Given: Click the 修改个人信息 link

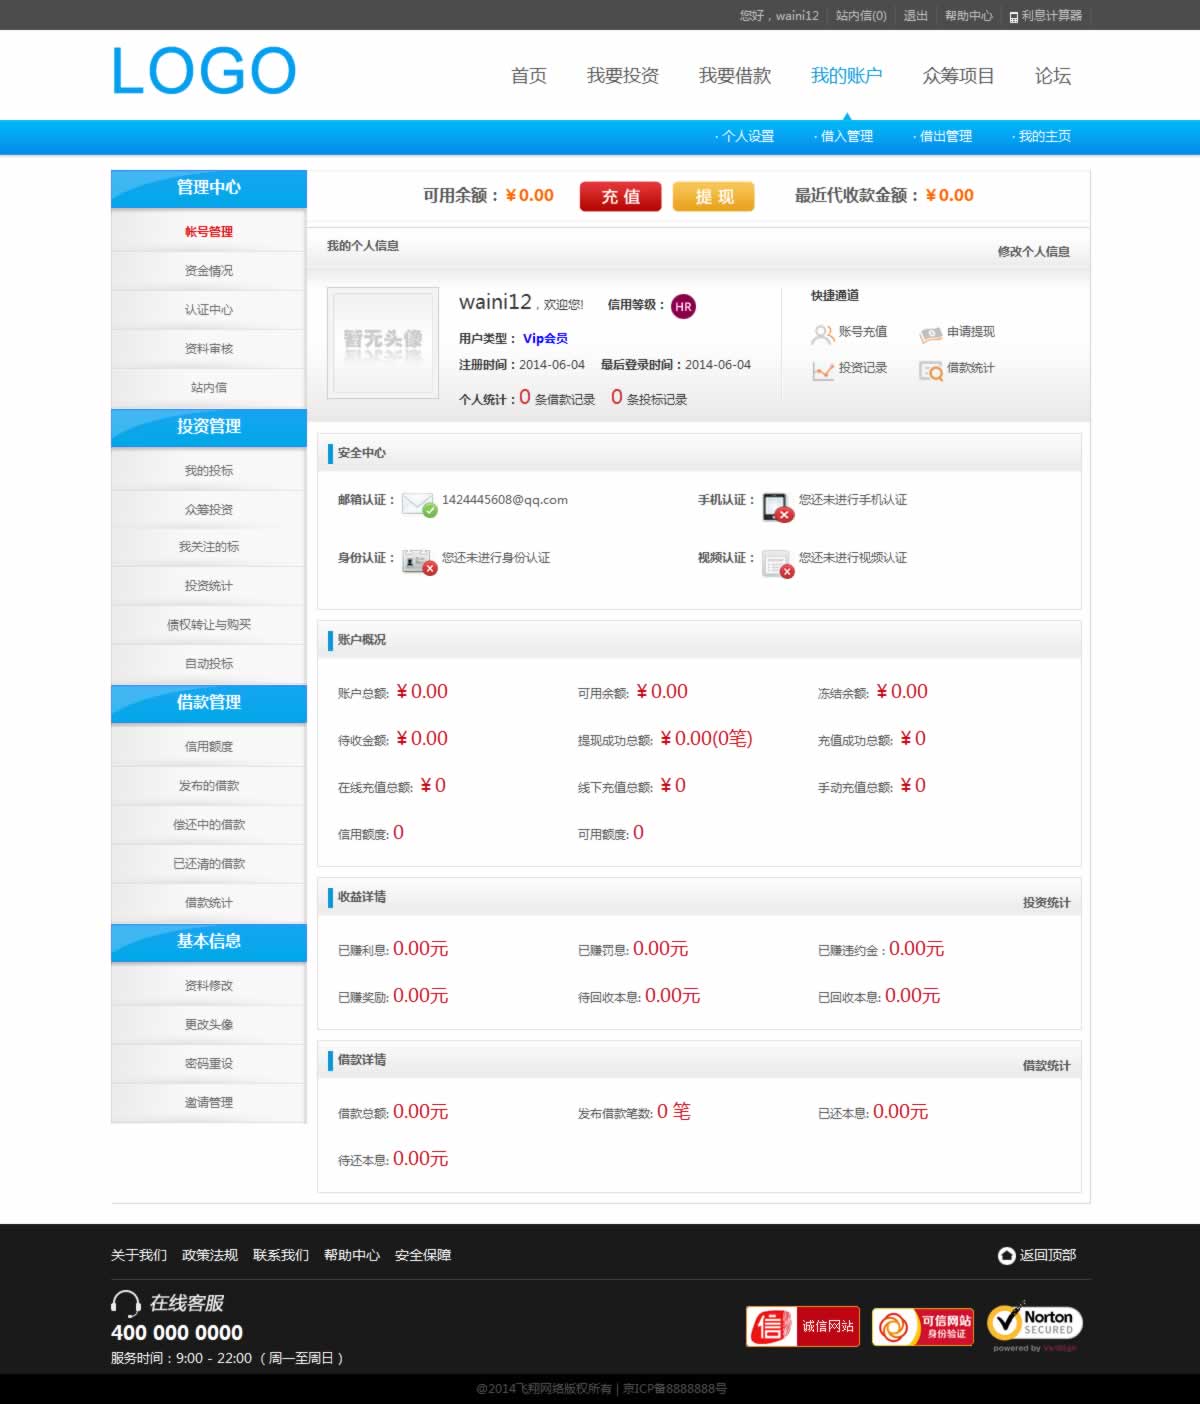Looking at the screenshot, I should click(x=1033, y=252).
